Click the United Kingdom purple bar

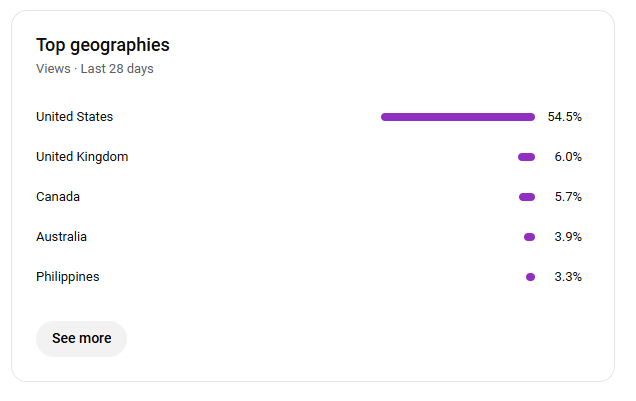pos(526,157)
